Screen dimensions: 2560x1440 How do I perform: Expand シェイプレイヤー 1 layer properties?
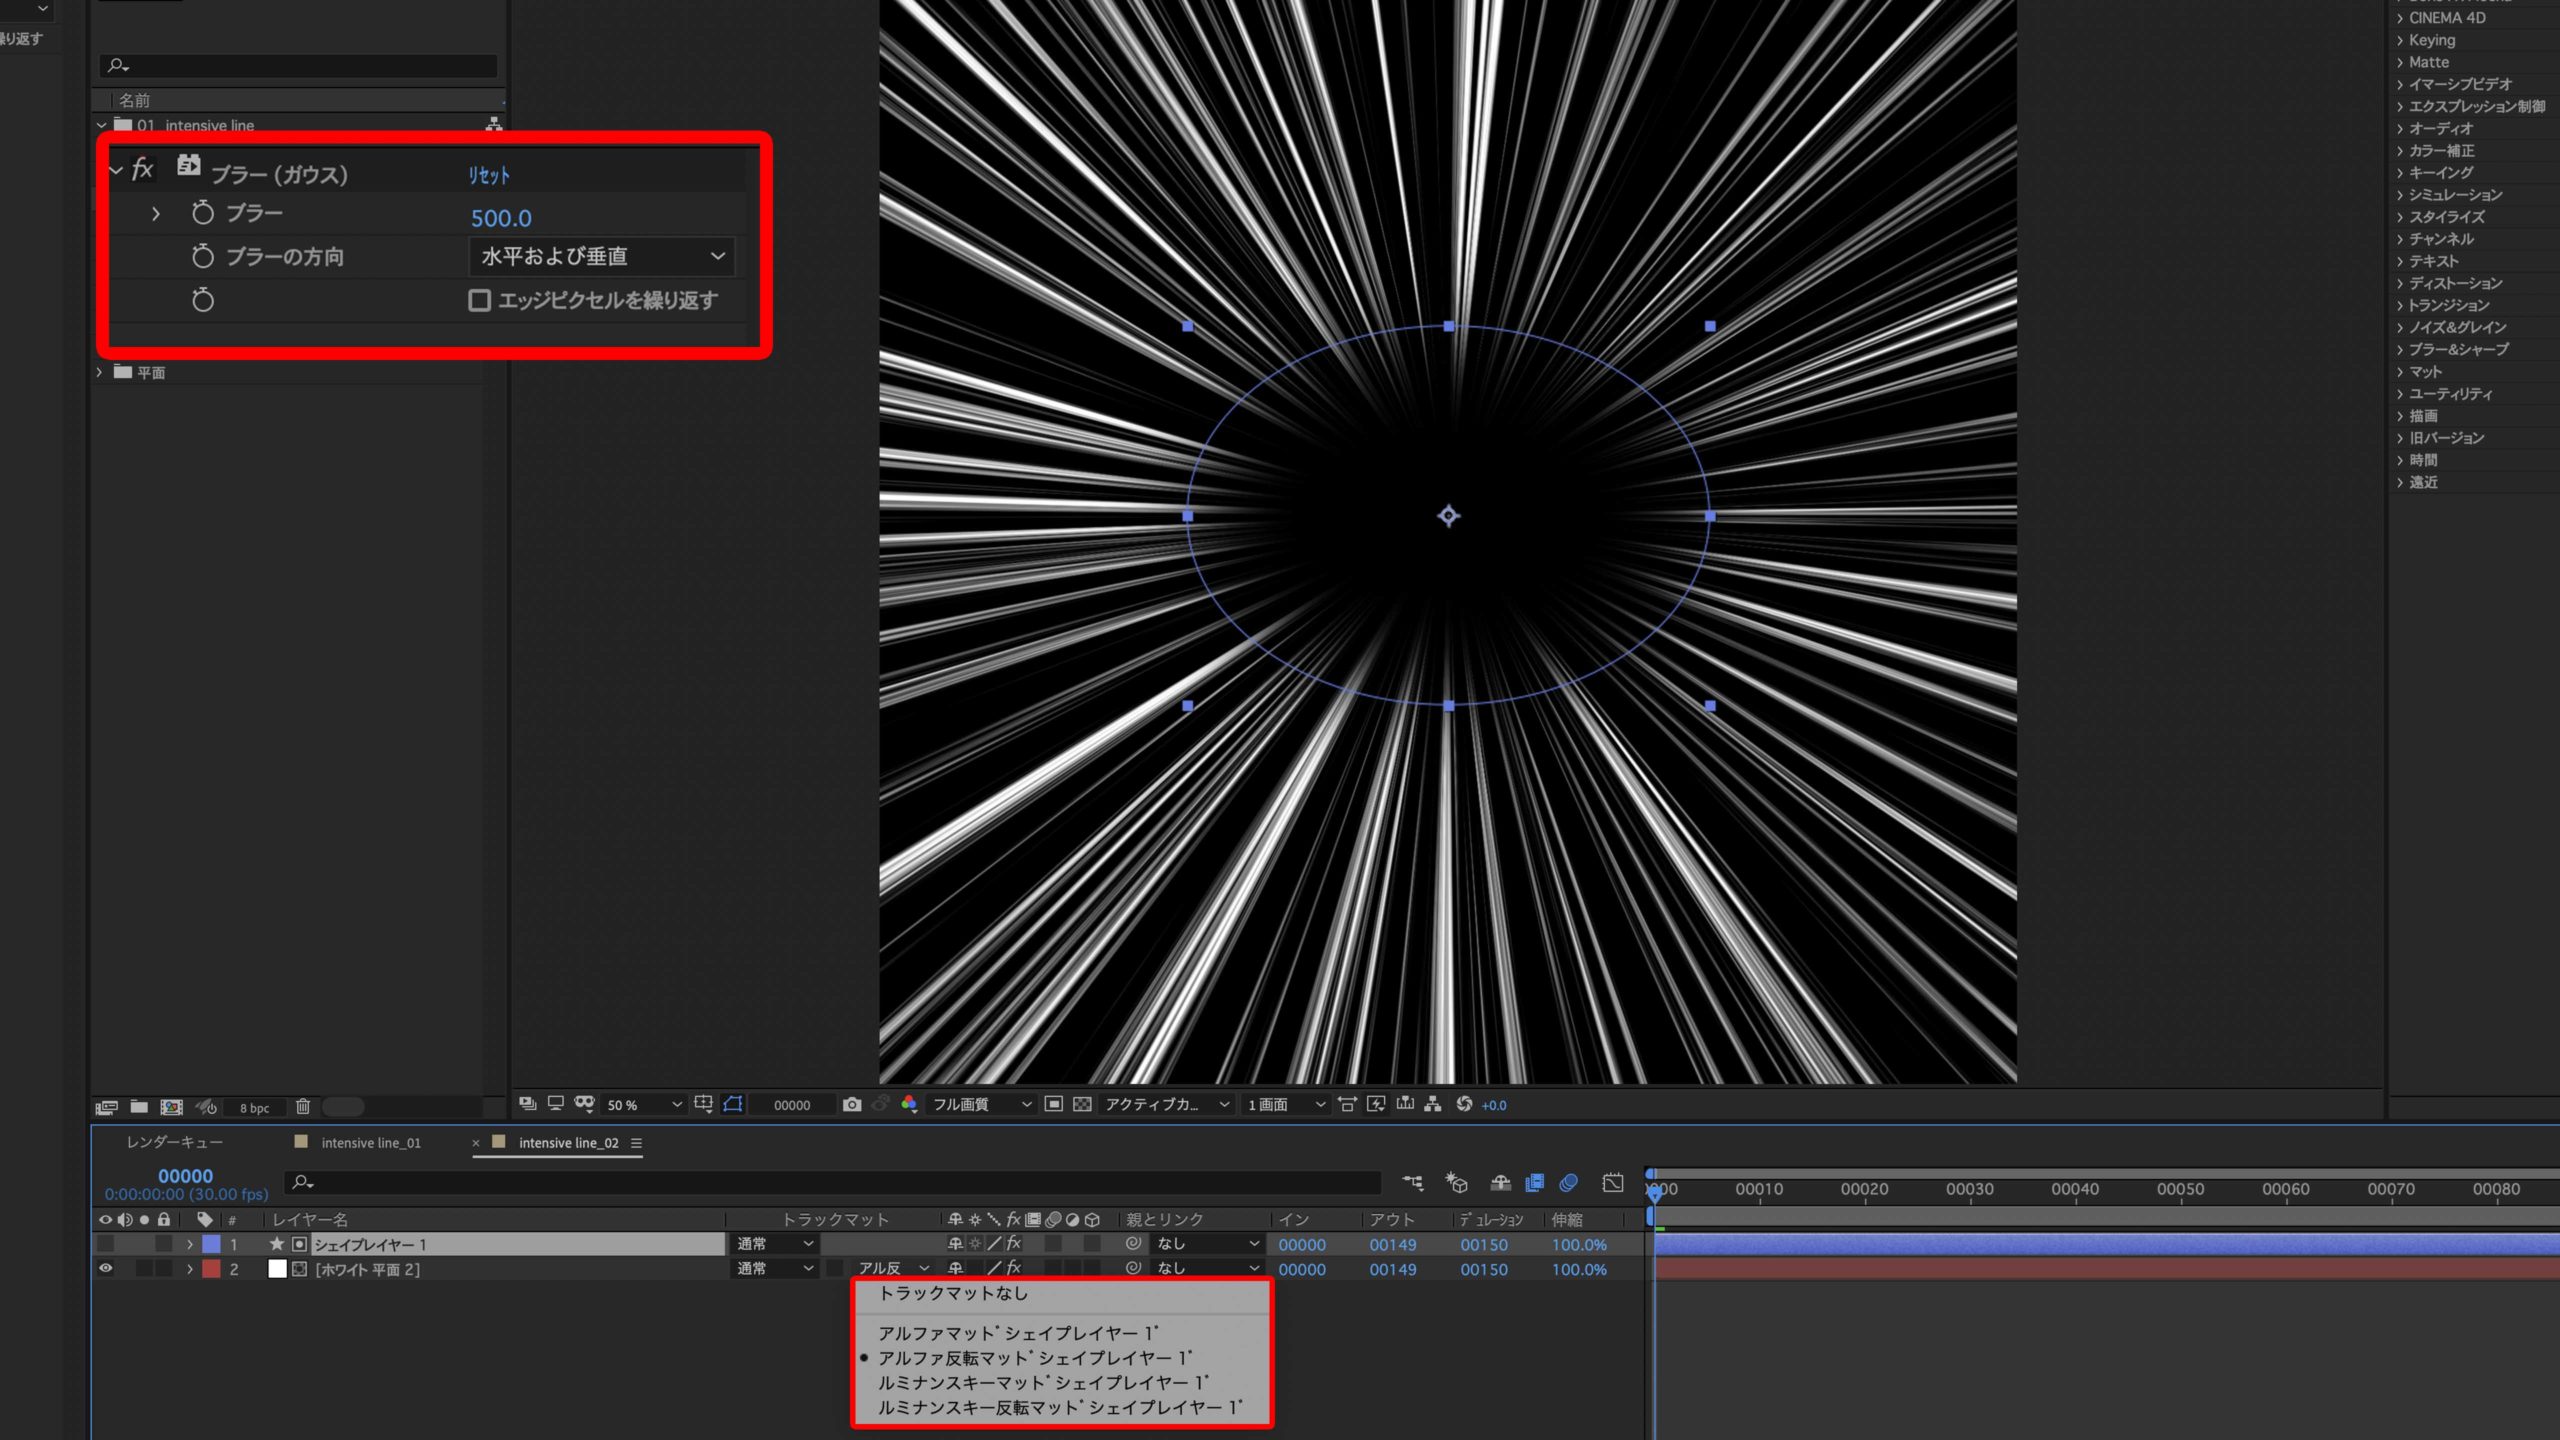(x=190, y=1244)
